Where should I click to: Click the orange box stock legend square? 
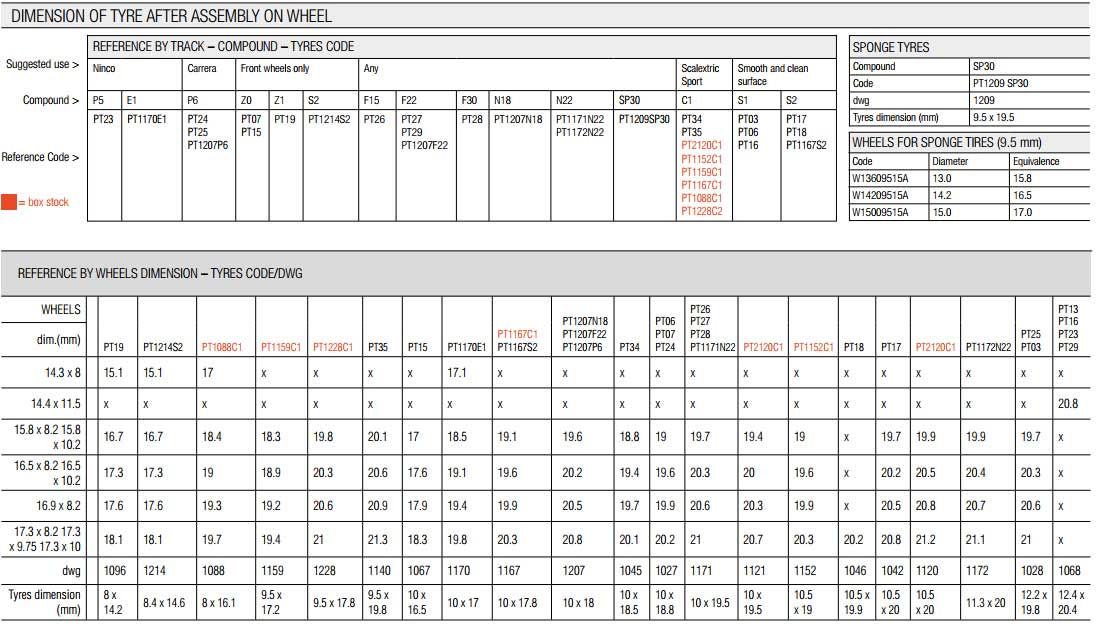[9, 202]
